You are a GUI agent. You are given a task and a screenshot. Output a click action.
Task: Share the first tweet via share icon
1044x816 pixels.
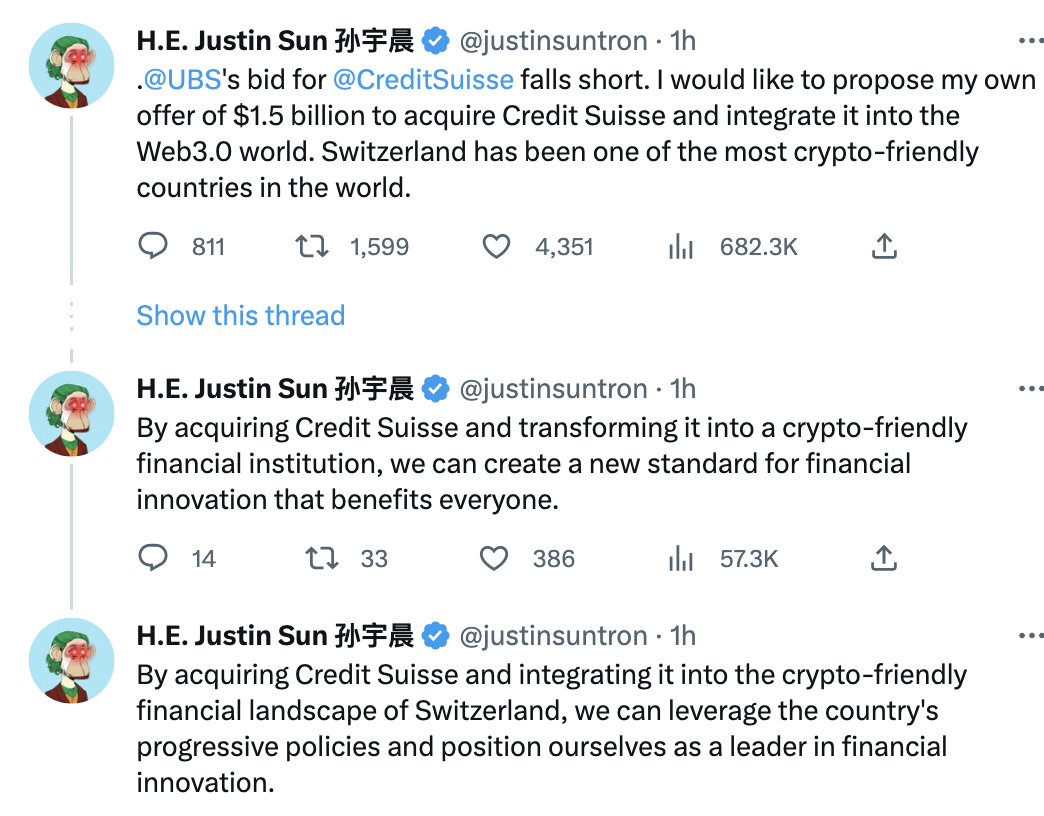coord(883,246)
